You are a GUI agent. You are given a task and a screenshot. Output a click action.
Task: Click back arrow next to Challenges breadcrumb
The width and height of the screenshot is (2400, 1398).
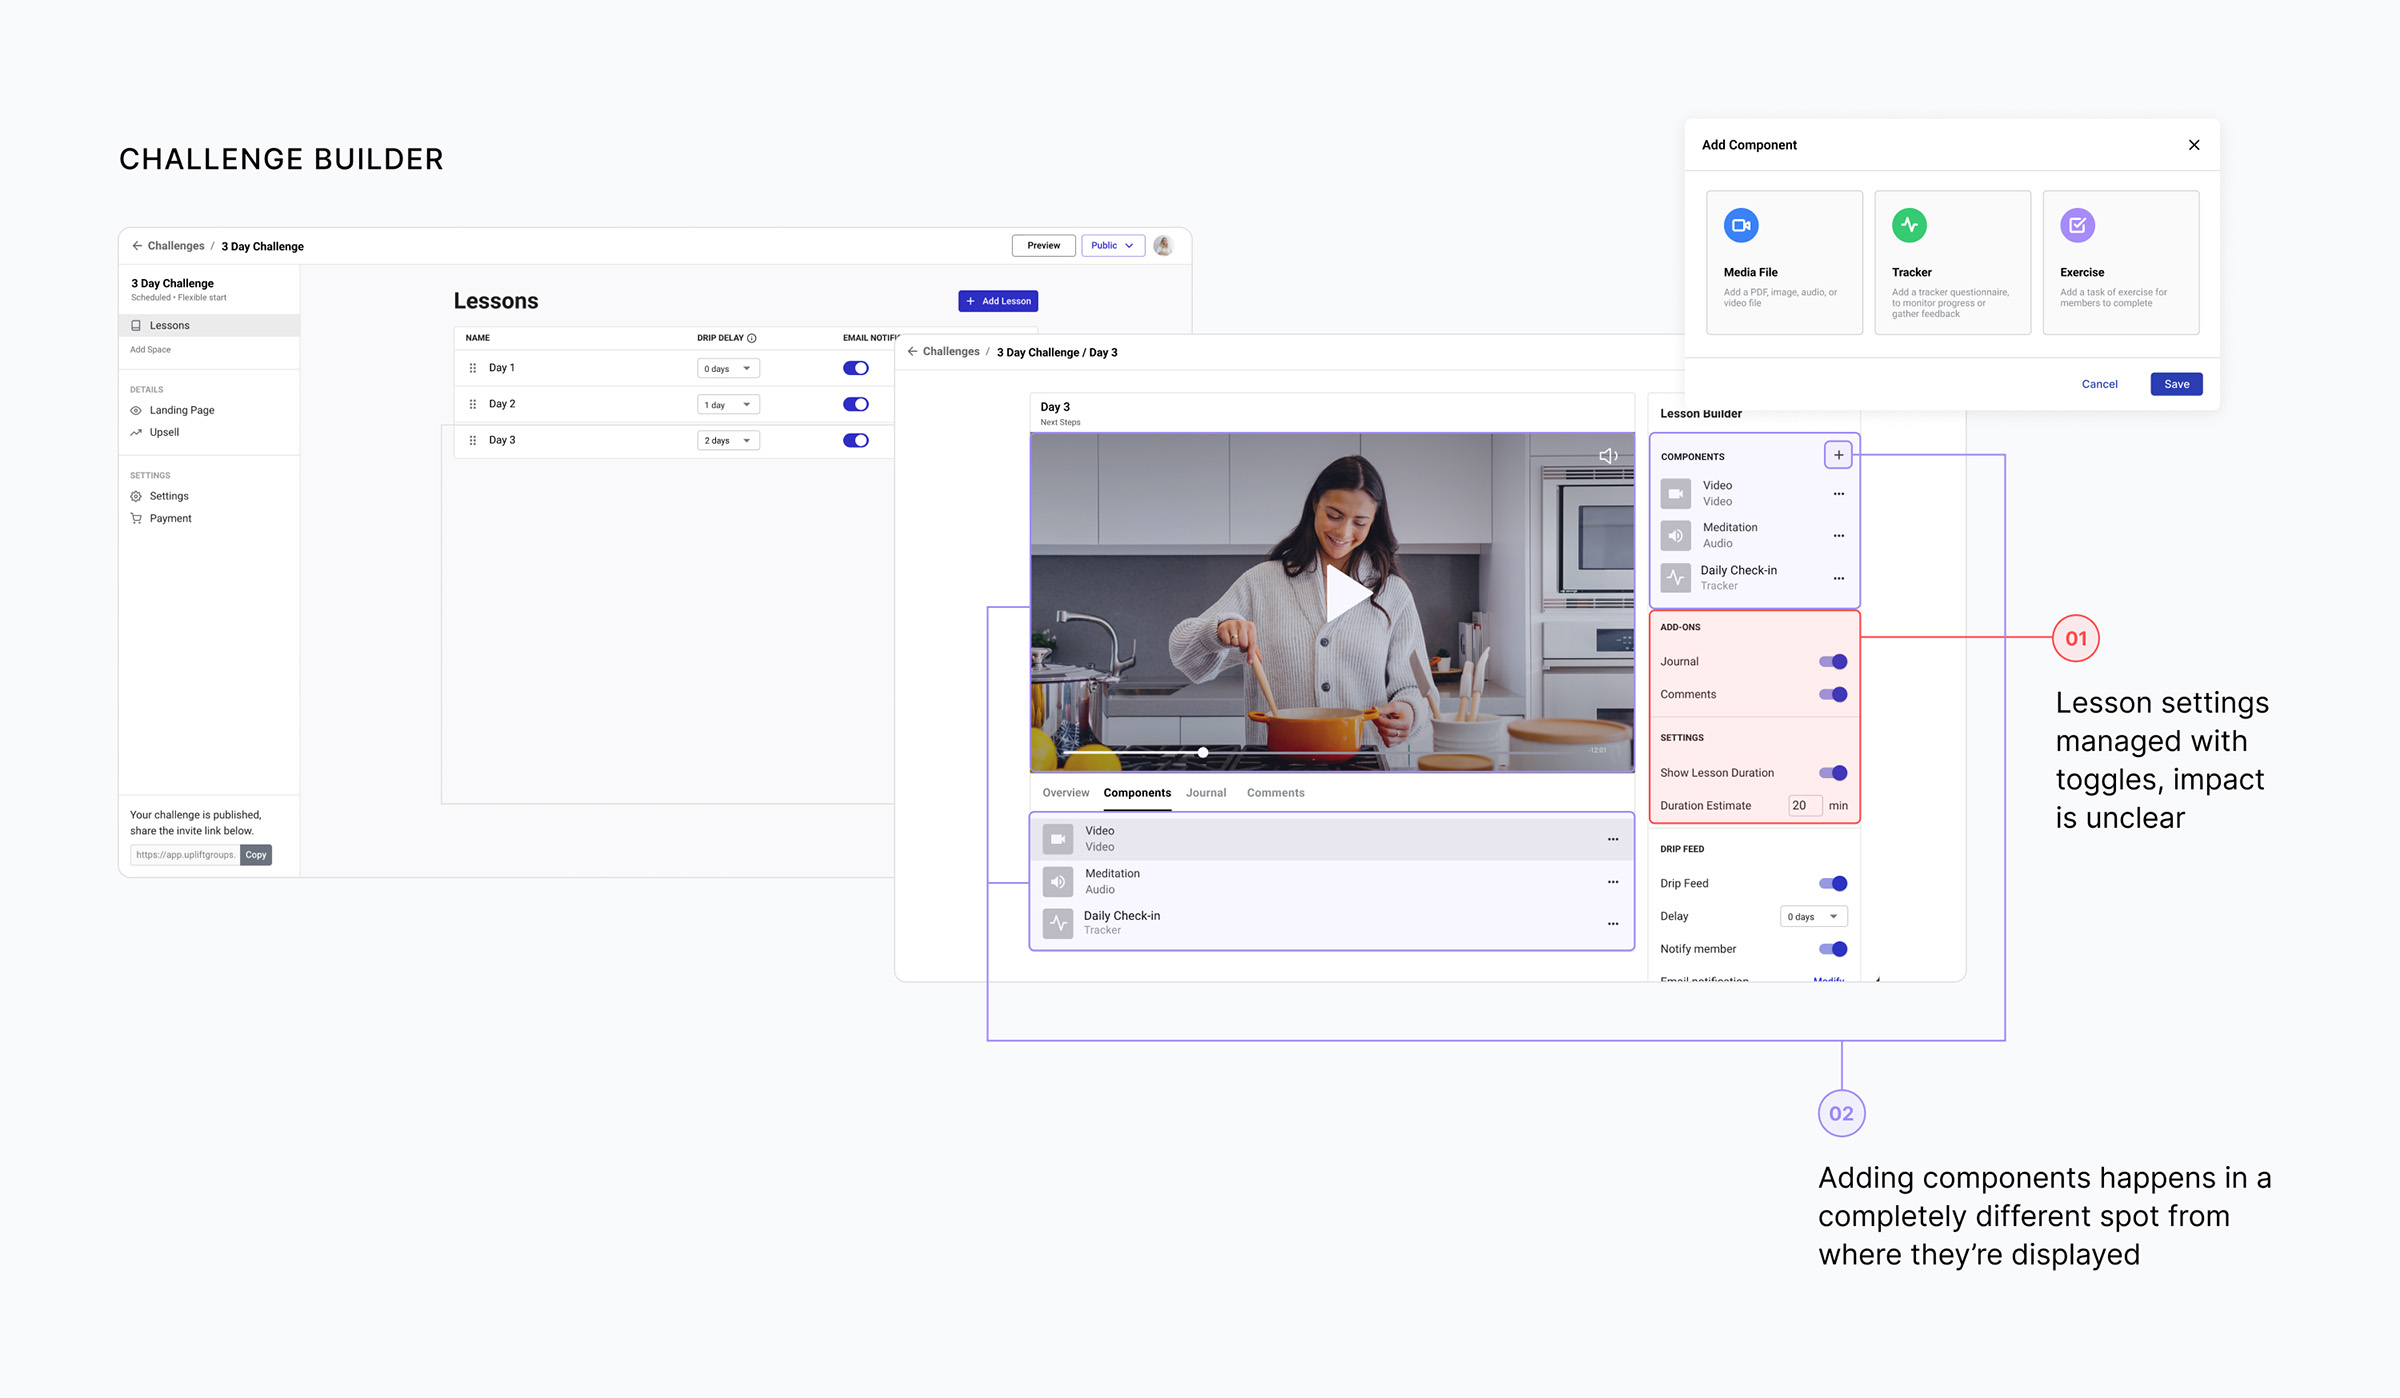tap(137, 246)
